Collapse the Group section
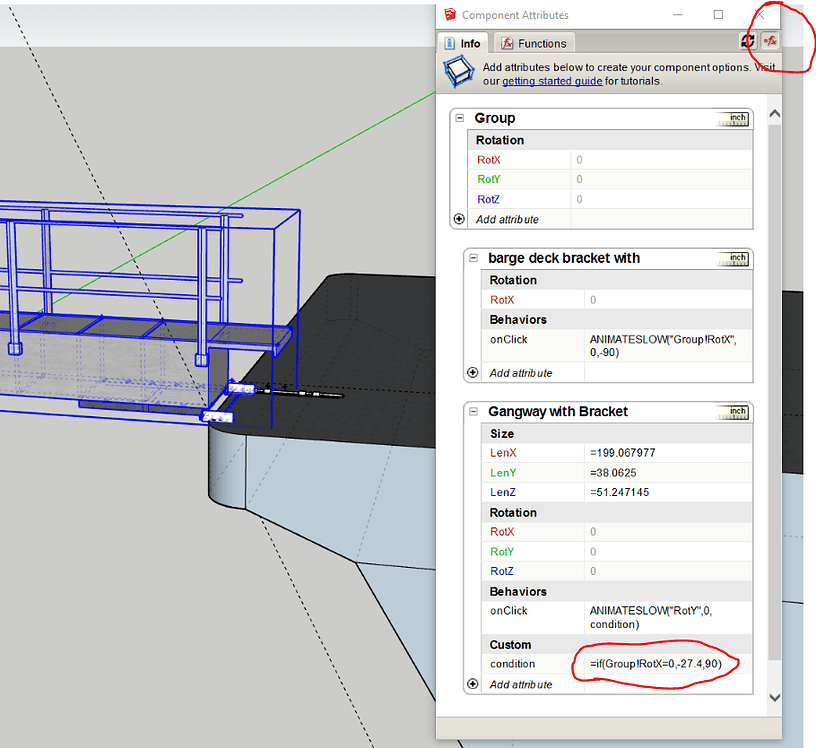 point(458,118)
